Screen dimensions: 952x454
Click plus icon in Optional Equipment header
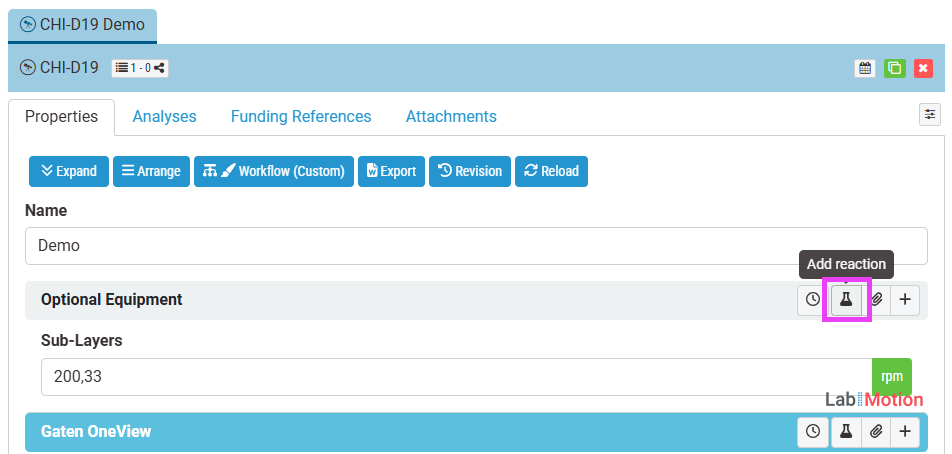pos(905,299)
